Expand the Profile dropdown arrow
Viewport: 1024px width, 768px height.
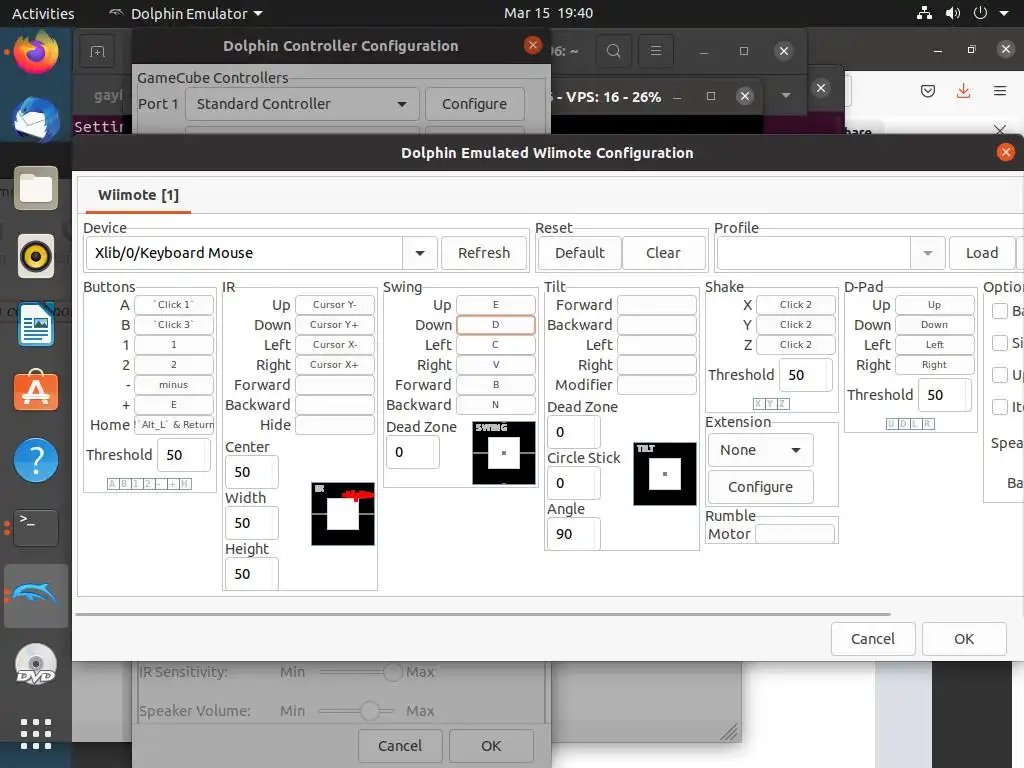(927, 253)
